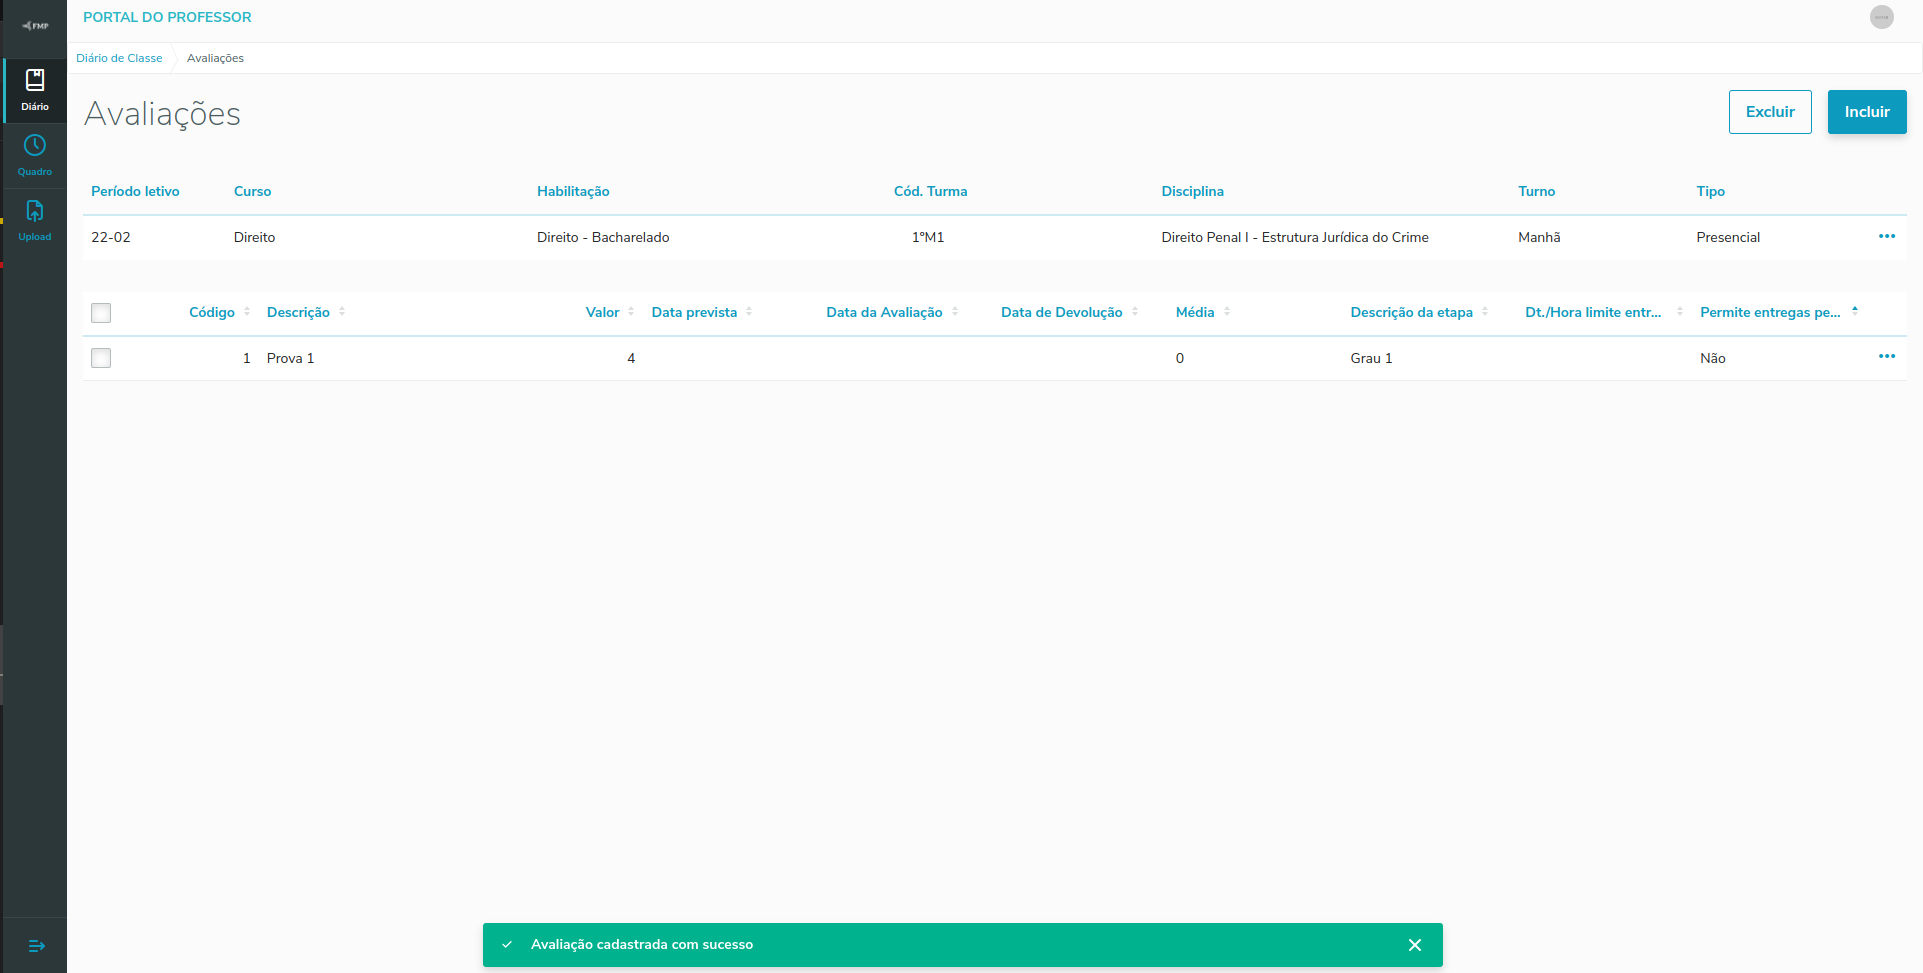Click the 22-02 período letivo value
This screenshot has height=973, width=1923.
click(111, 237)
